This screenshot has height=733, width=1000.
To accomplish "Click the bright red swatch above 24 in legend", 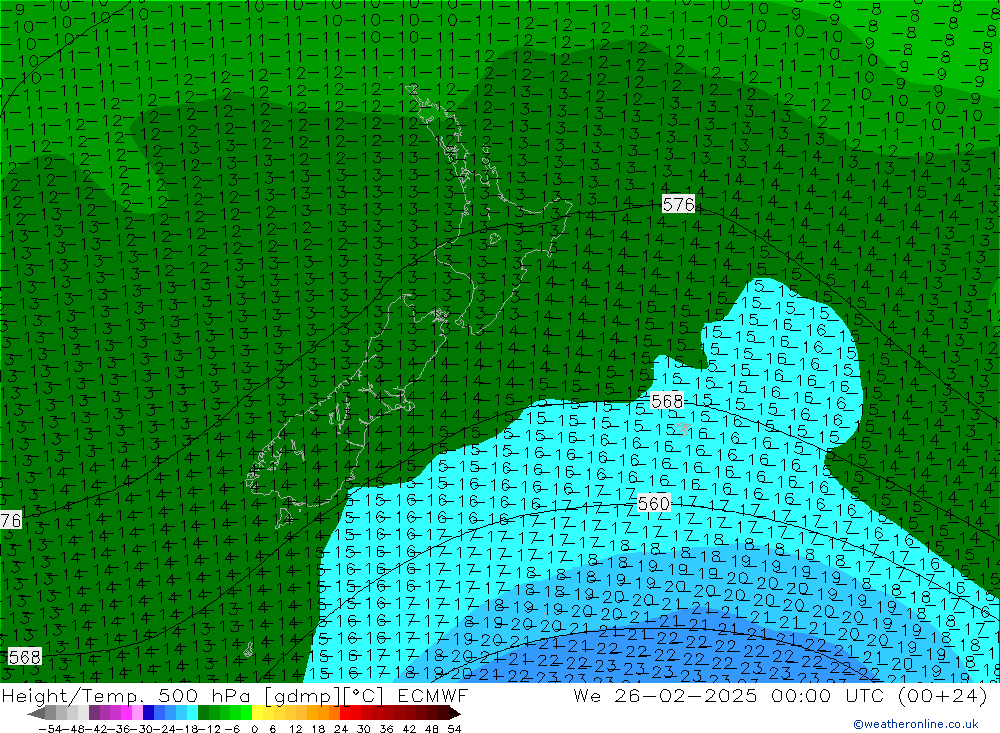I will pos(345,713).
